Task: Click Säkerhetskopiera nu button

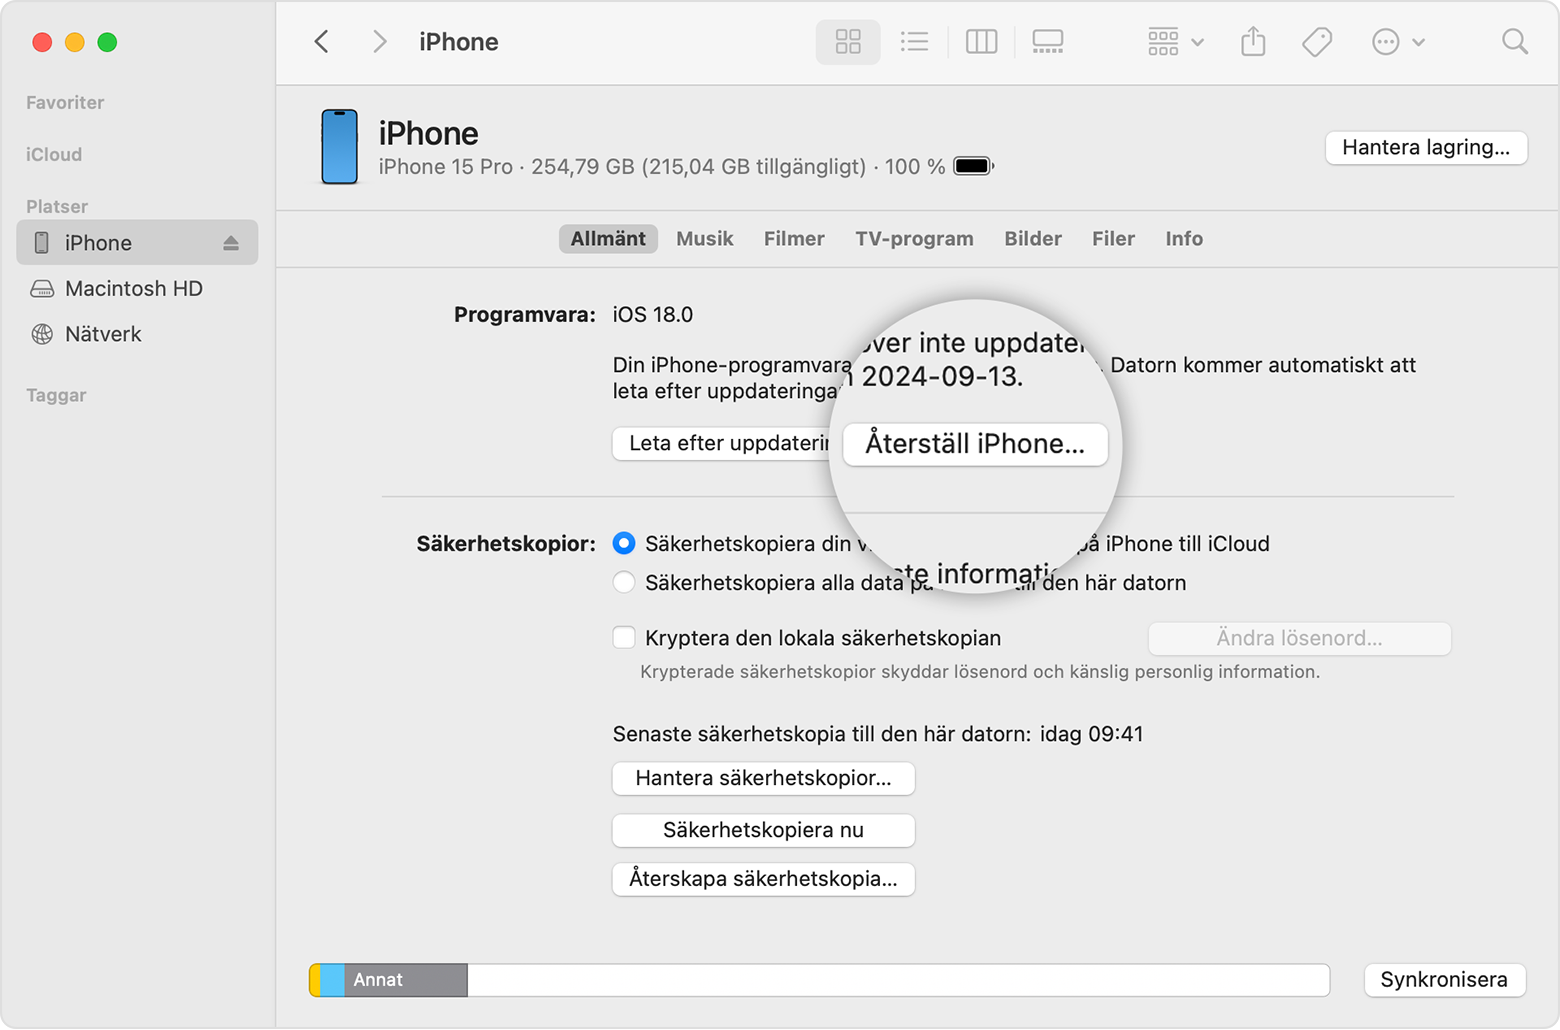Action: point(763,830)
